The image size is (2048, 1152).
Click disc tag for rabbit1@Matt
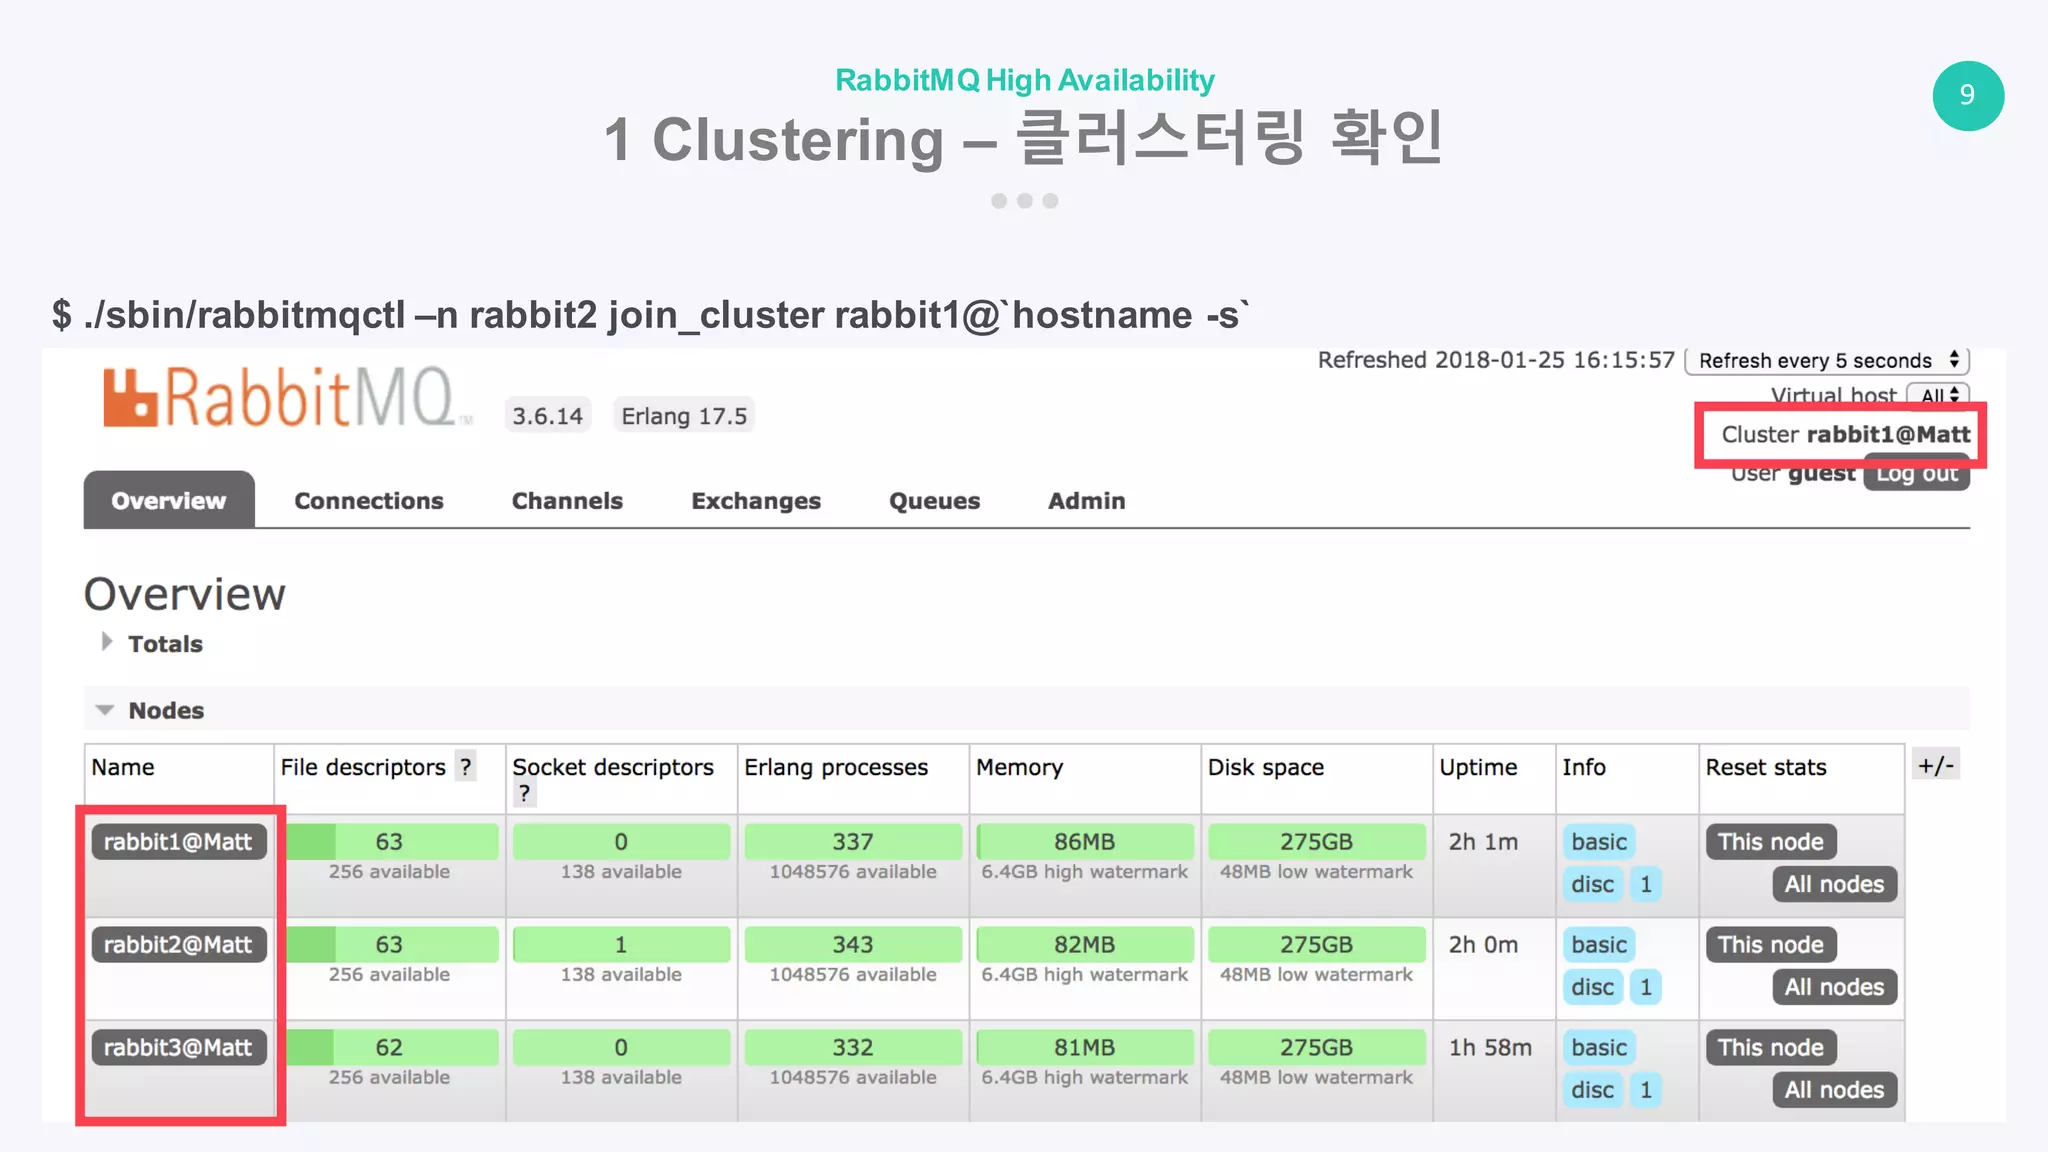(x=1592, y=885)
